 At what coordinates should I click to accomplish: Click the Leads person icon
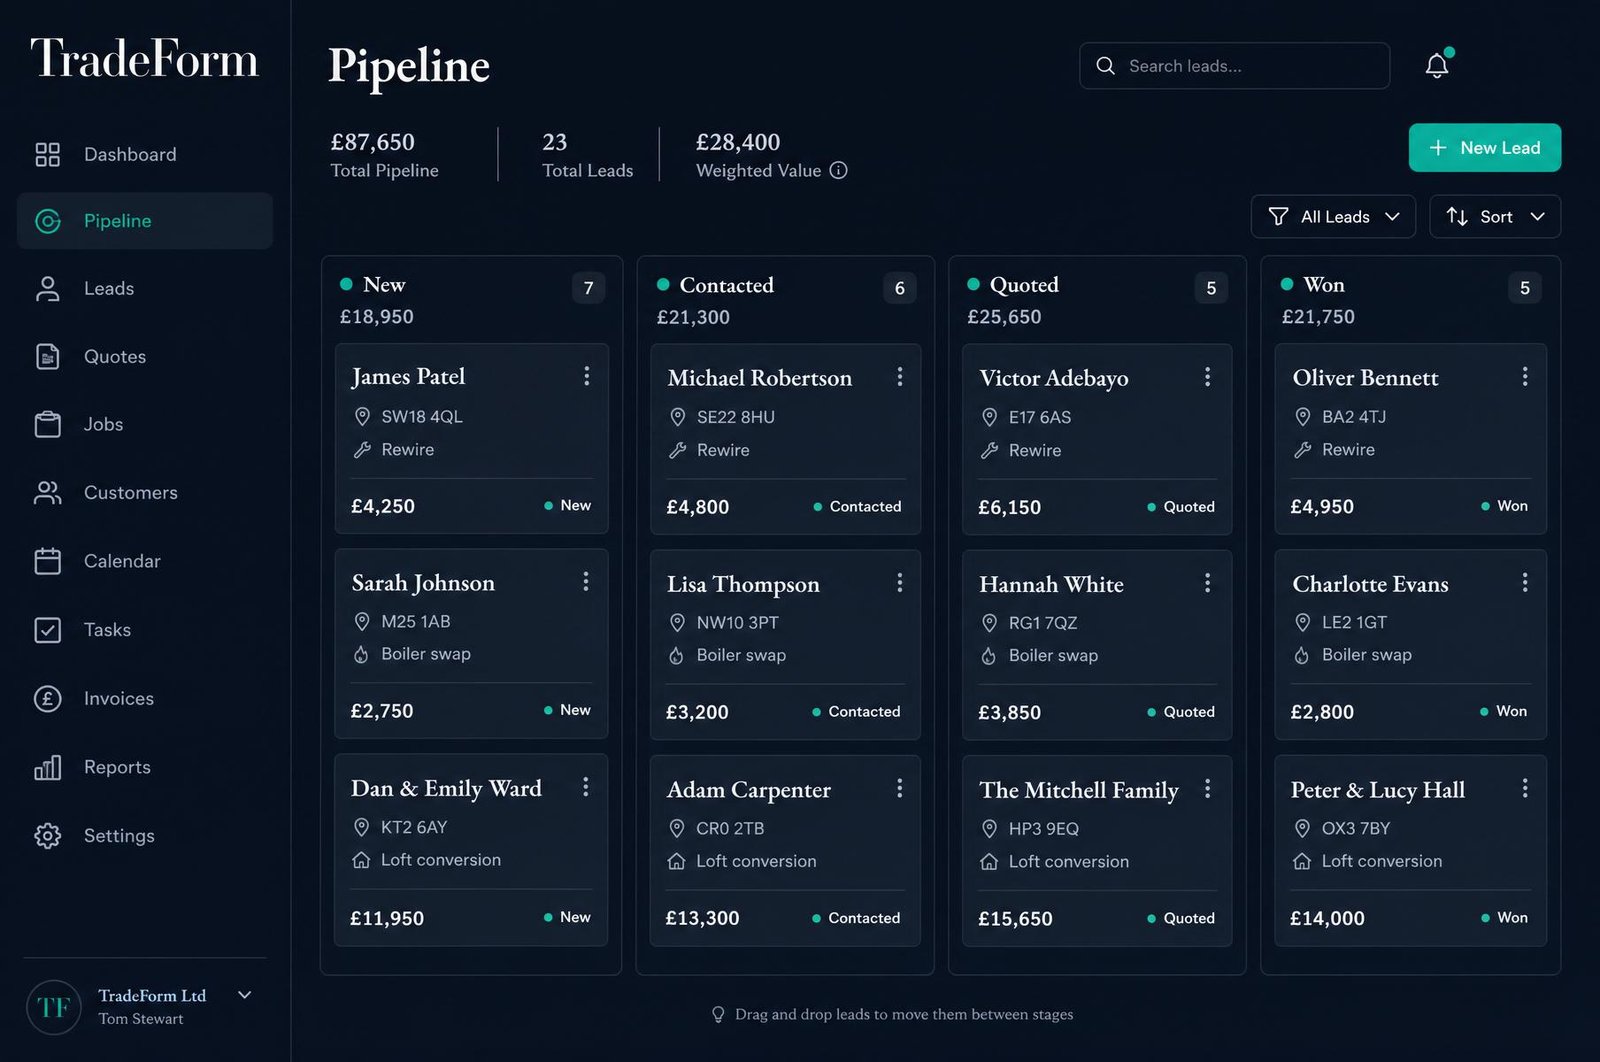pyautogui.click(x=47, y=289)
